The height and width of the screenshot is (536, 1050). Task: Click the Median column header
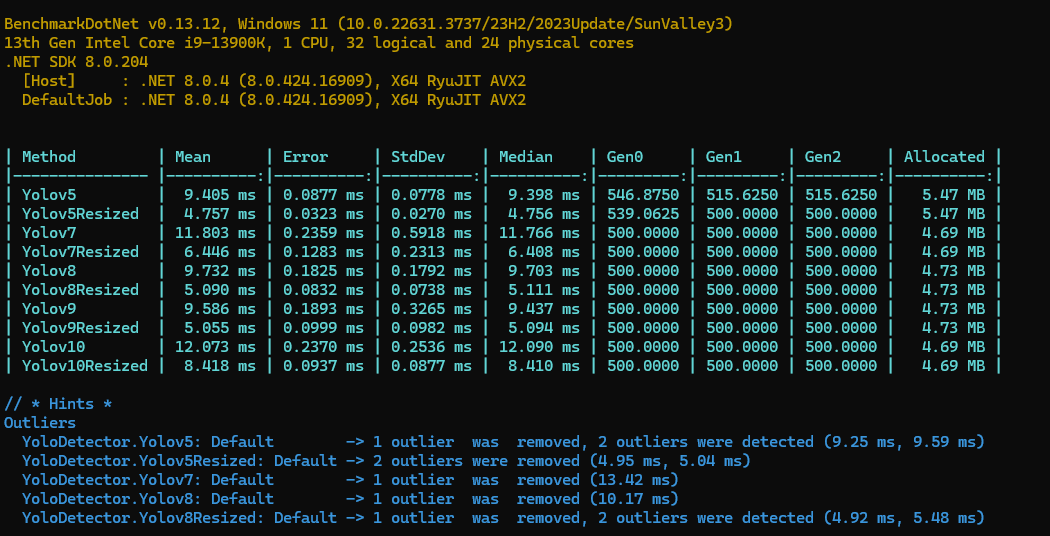pyautogui.click(x=526, y=157)
